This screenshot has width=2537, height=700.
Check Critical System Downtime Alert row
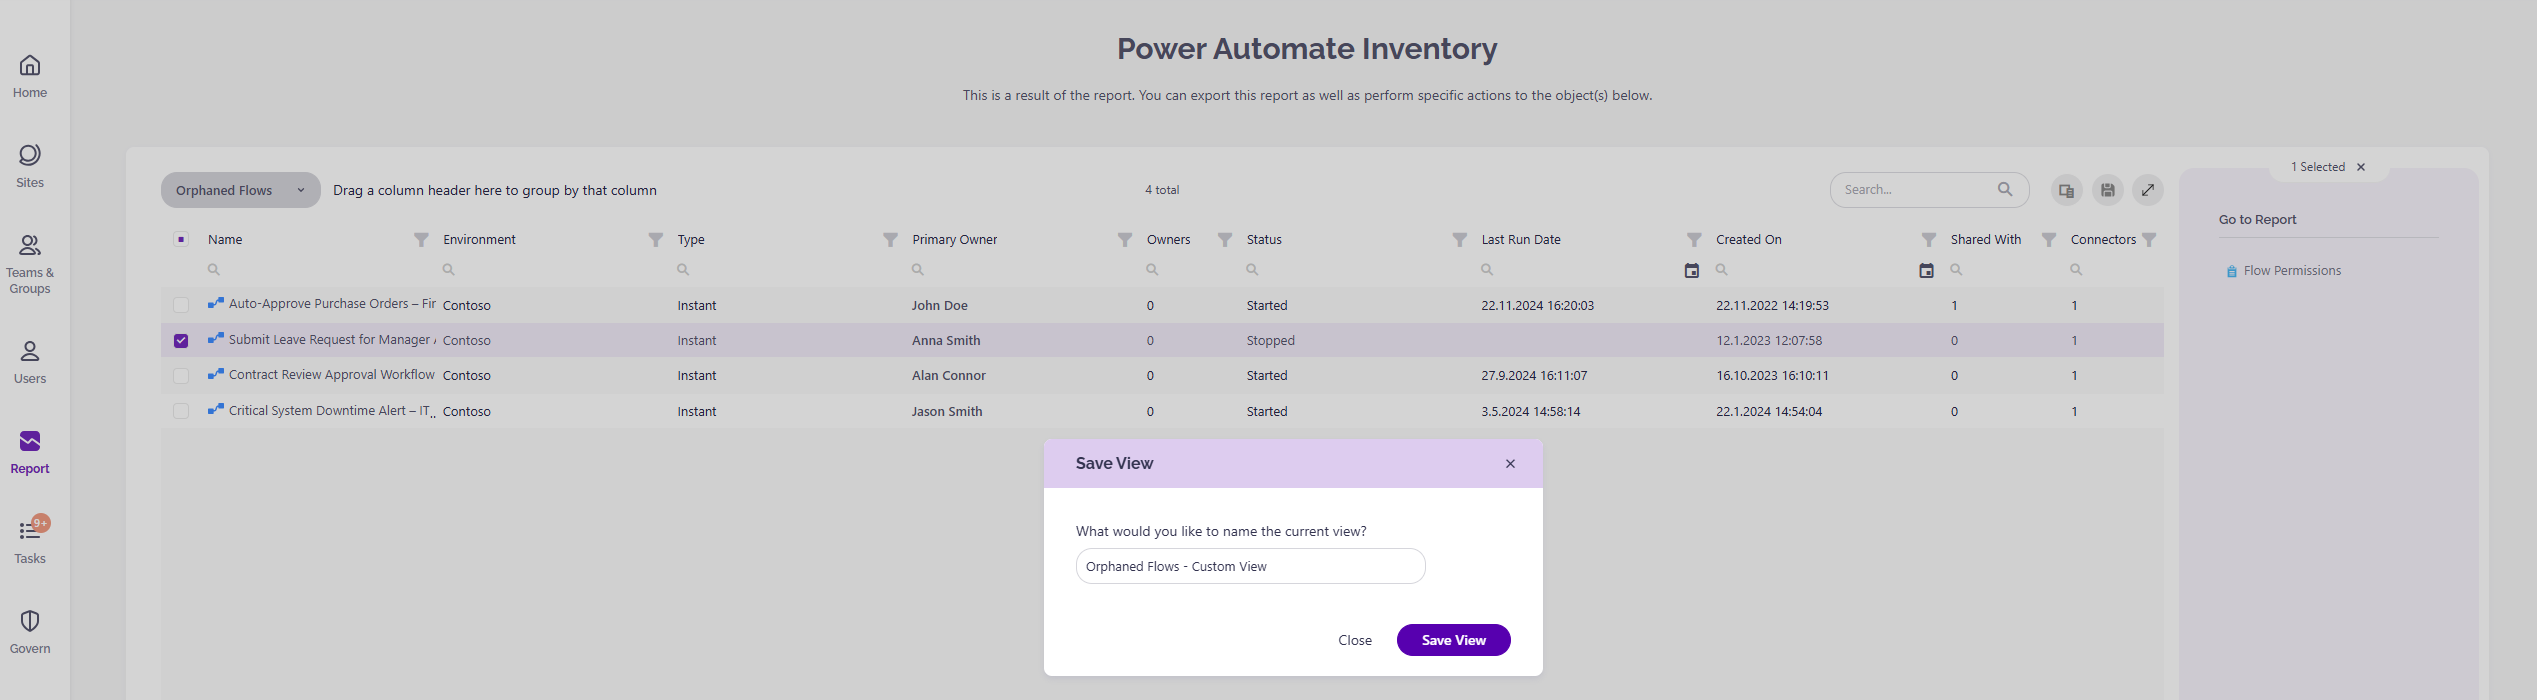coord(181,411)
